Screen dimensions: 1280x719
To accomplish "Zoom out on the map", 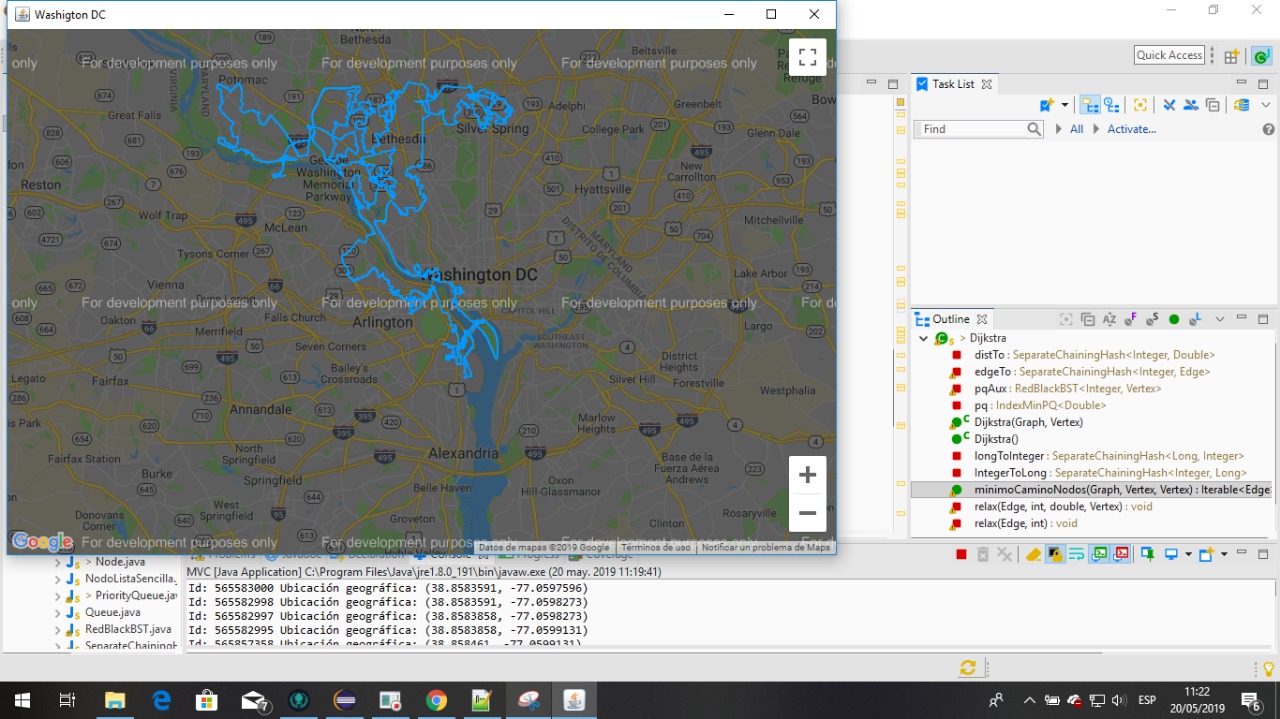I will coord(807,513).
